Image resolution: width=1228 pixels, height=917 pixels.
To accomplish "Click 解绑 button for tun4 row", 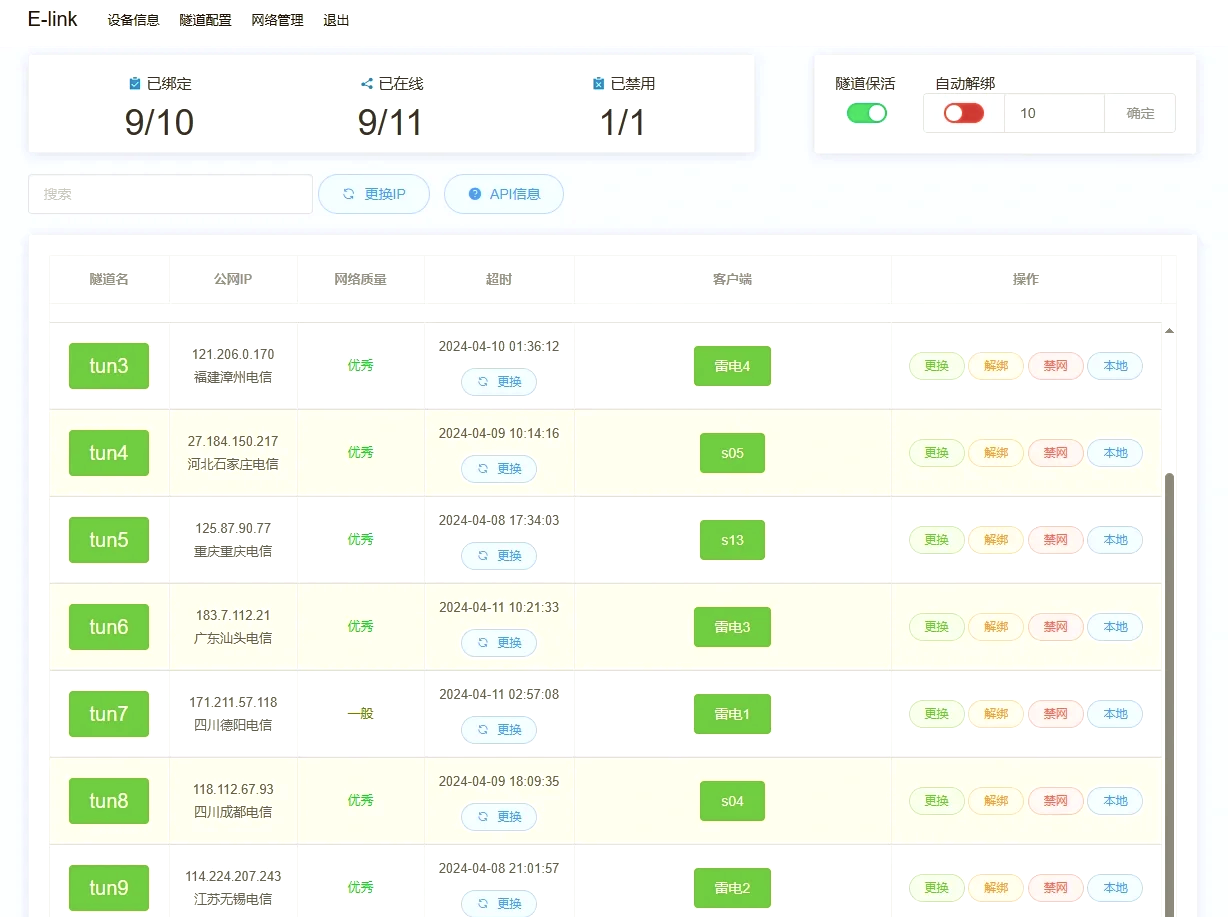I will click(x=995, y=453).
